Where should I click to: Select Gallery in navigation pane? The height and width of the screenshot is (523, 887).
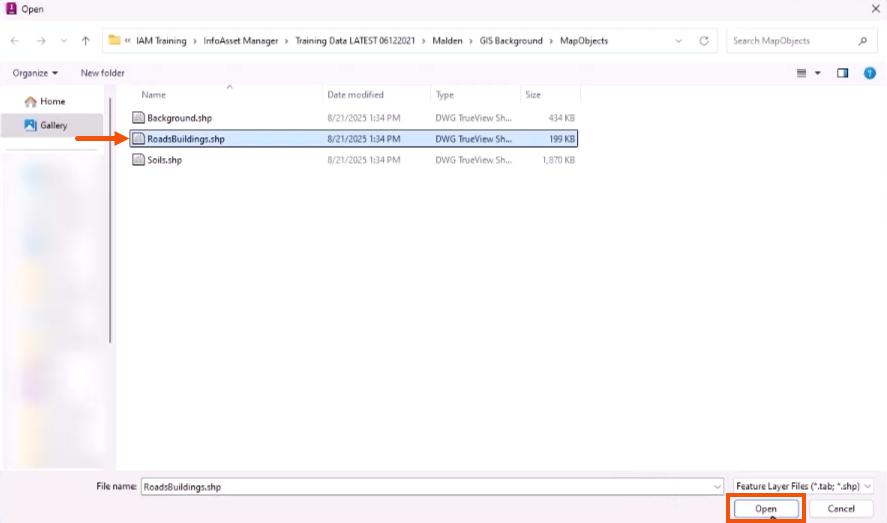pyautogui.click(x=52, y=125)
